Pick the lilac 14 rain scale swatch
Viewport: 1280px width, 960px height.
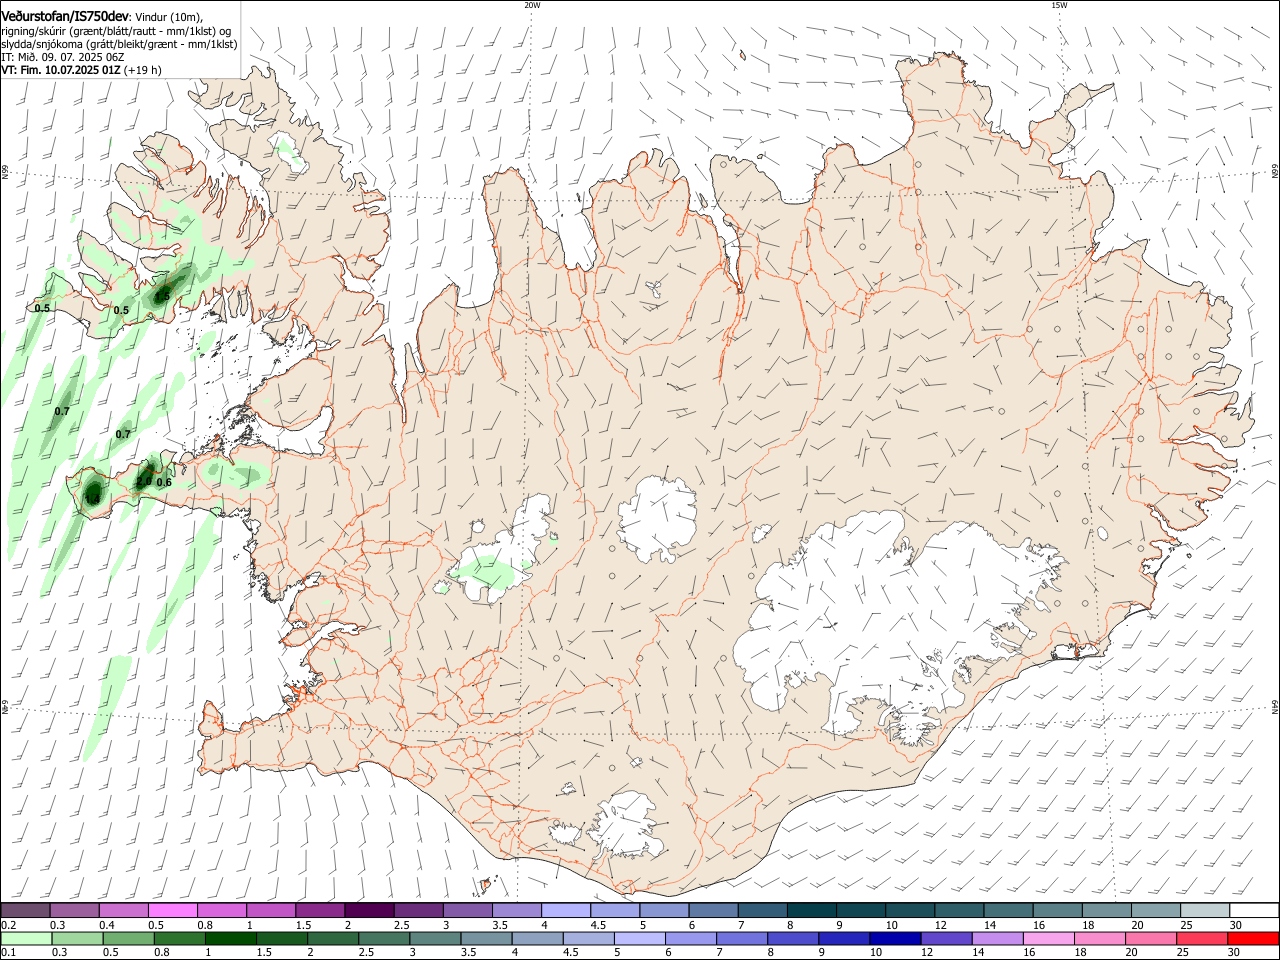click(998, 938)
